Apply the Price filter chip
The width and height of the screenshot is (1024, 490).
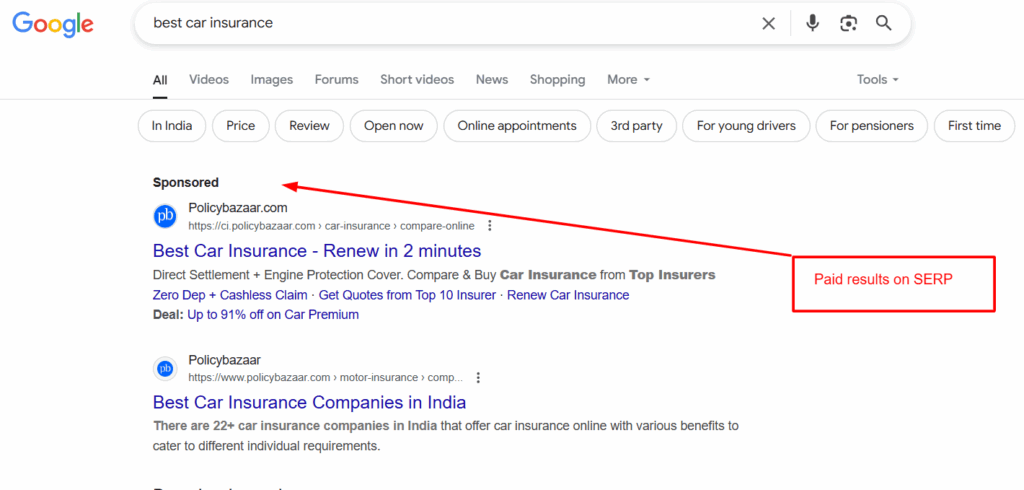coord(240,126)
